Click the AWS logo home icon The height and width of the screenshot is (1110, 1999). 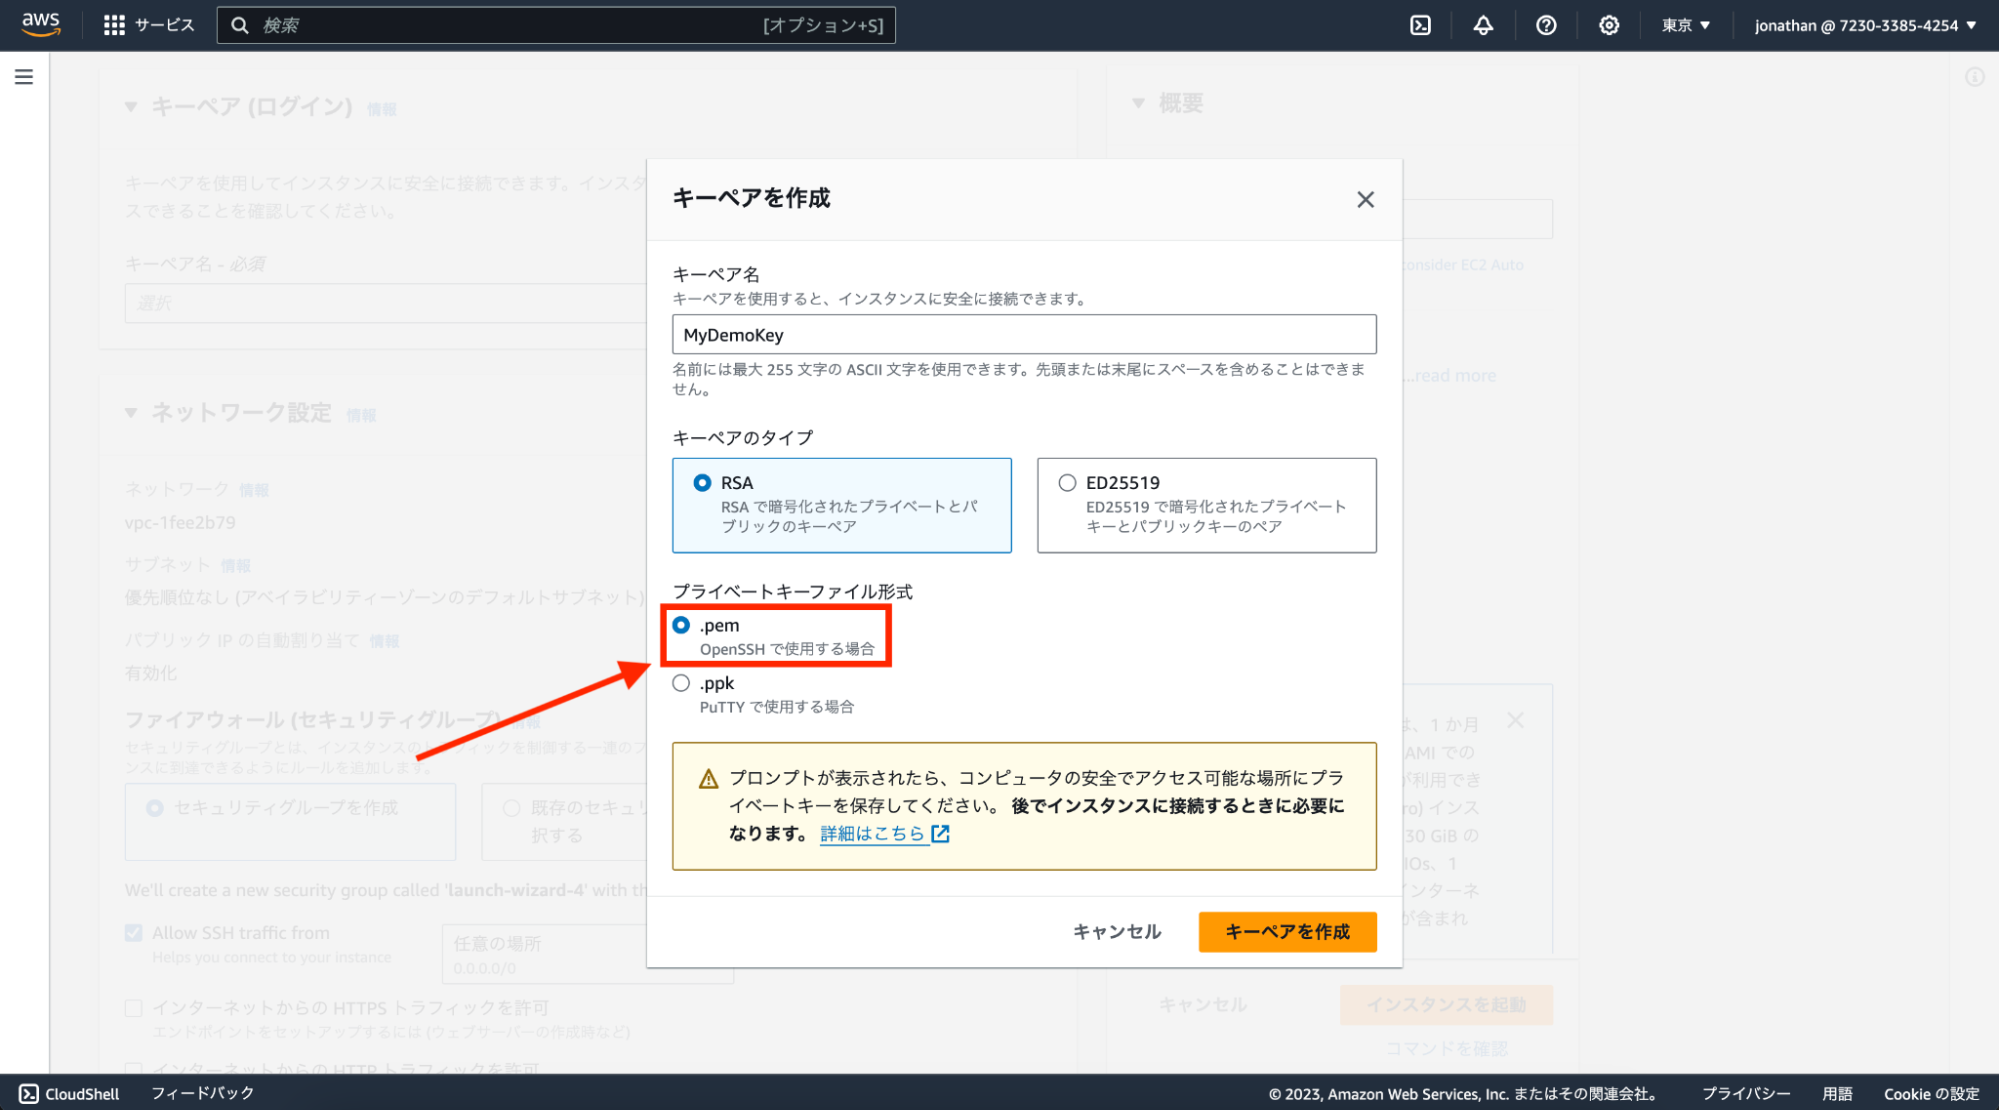41,24
